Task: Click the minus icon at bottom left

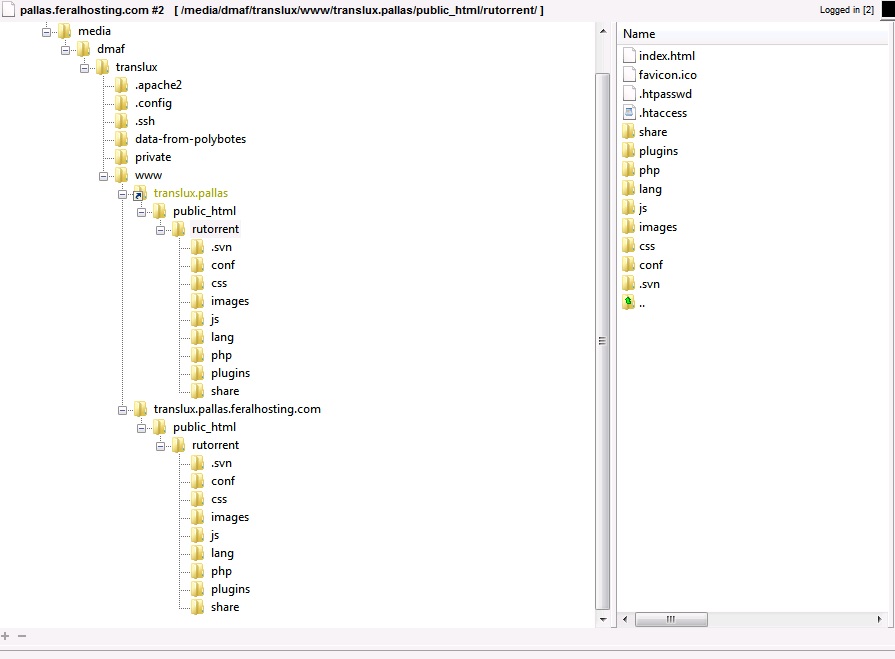Action: pyautogui.click(x=22, y=636)
